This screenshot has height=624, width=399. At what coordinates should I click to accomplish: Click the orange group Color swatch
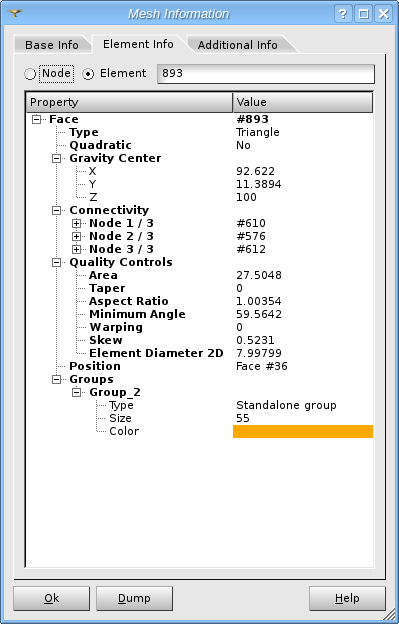coord(303,431)
